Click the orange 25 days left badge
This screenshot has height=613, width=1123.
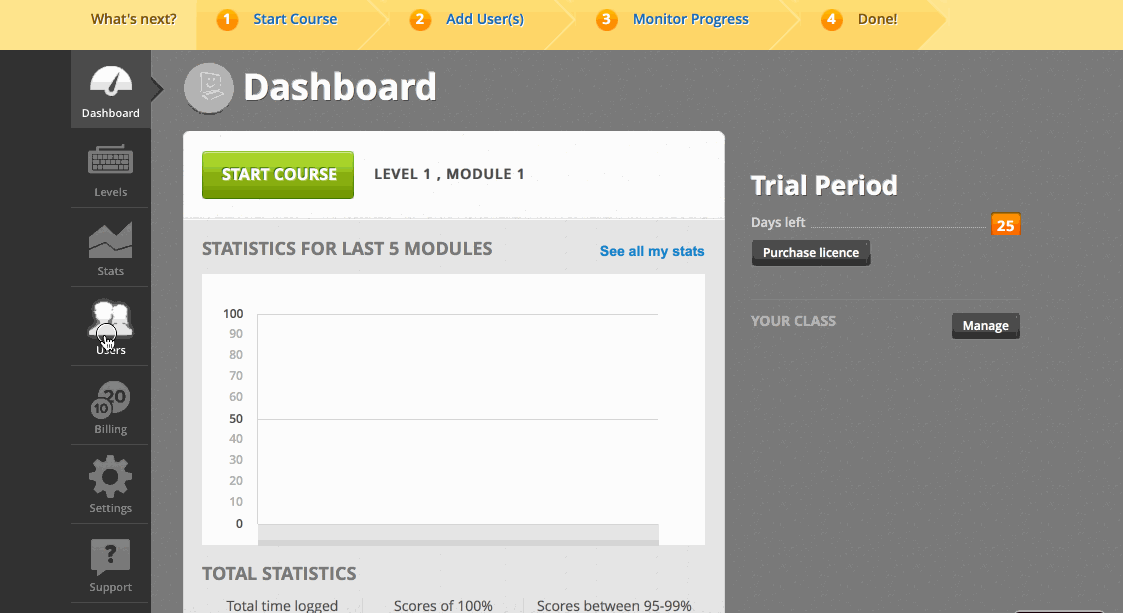(x=1005, y=224)
